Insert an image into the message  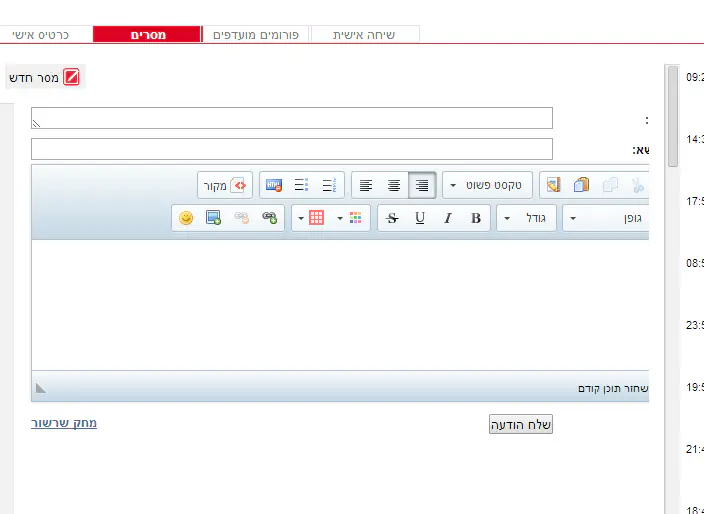[213, 218]
